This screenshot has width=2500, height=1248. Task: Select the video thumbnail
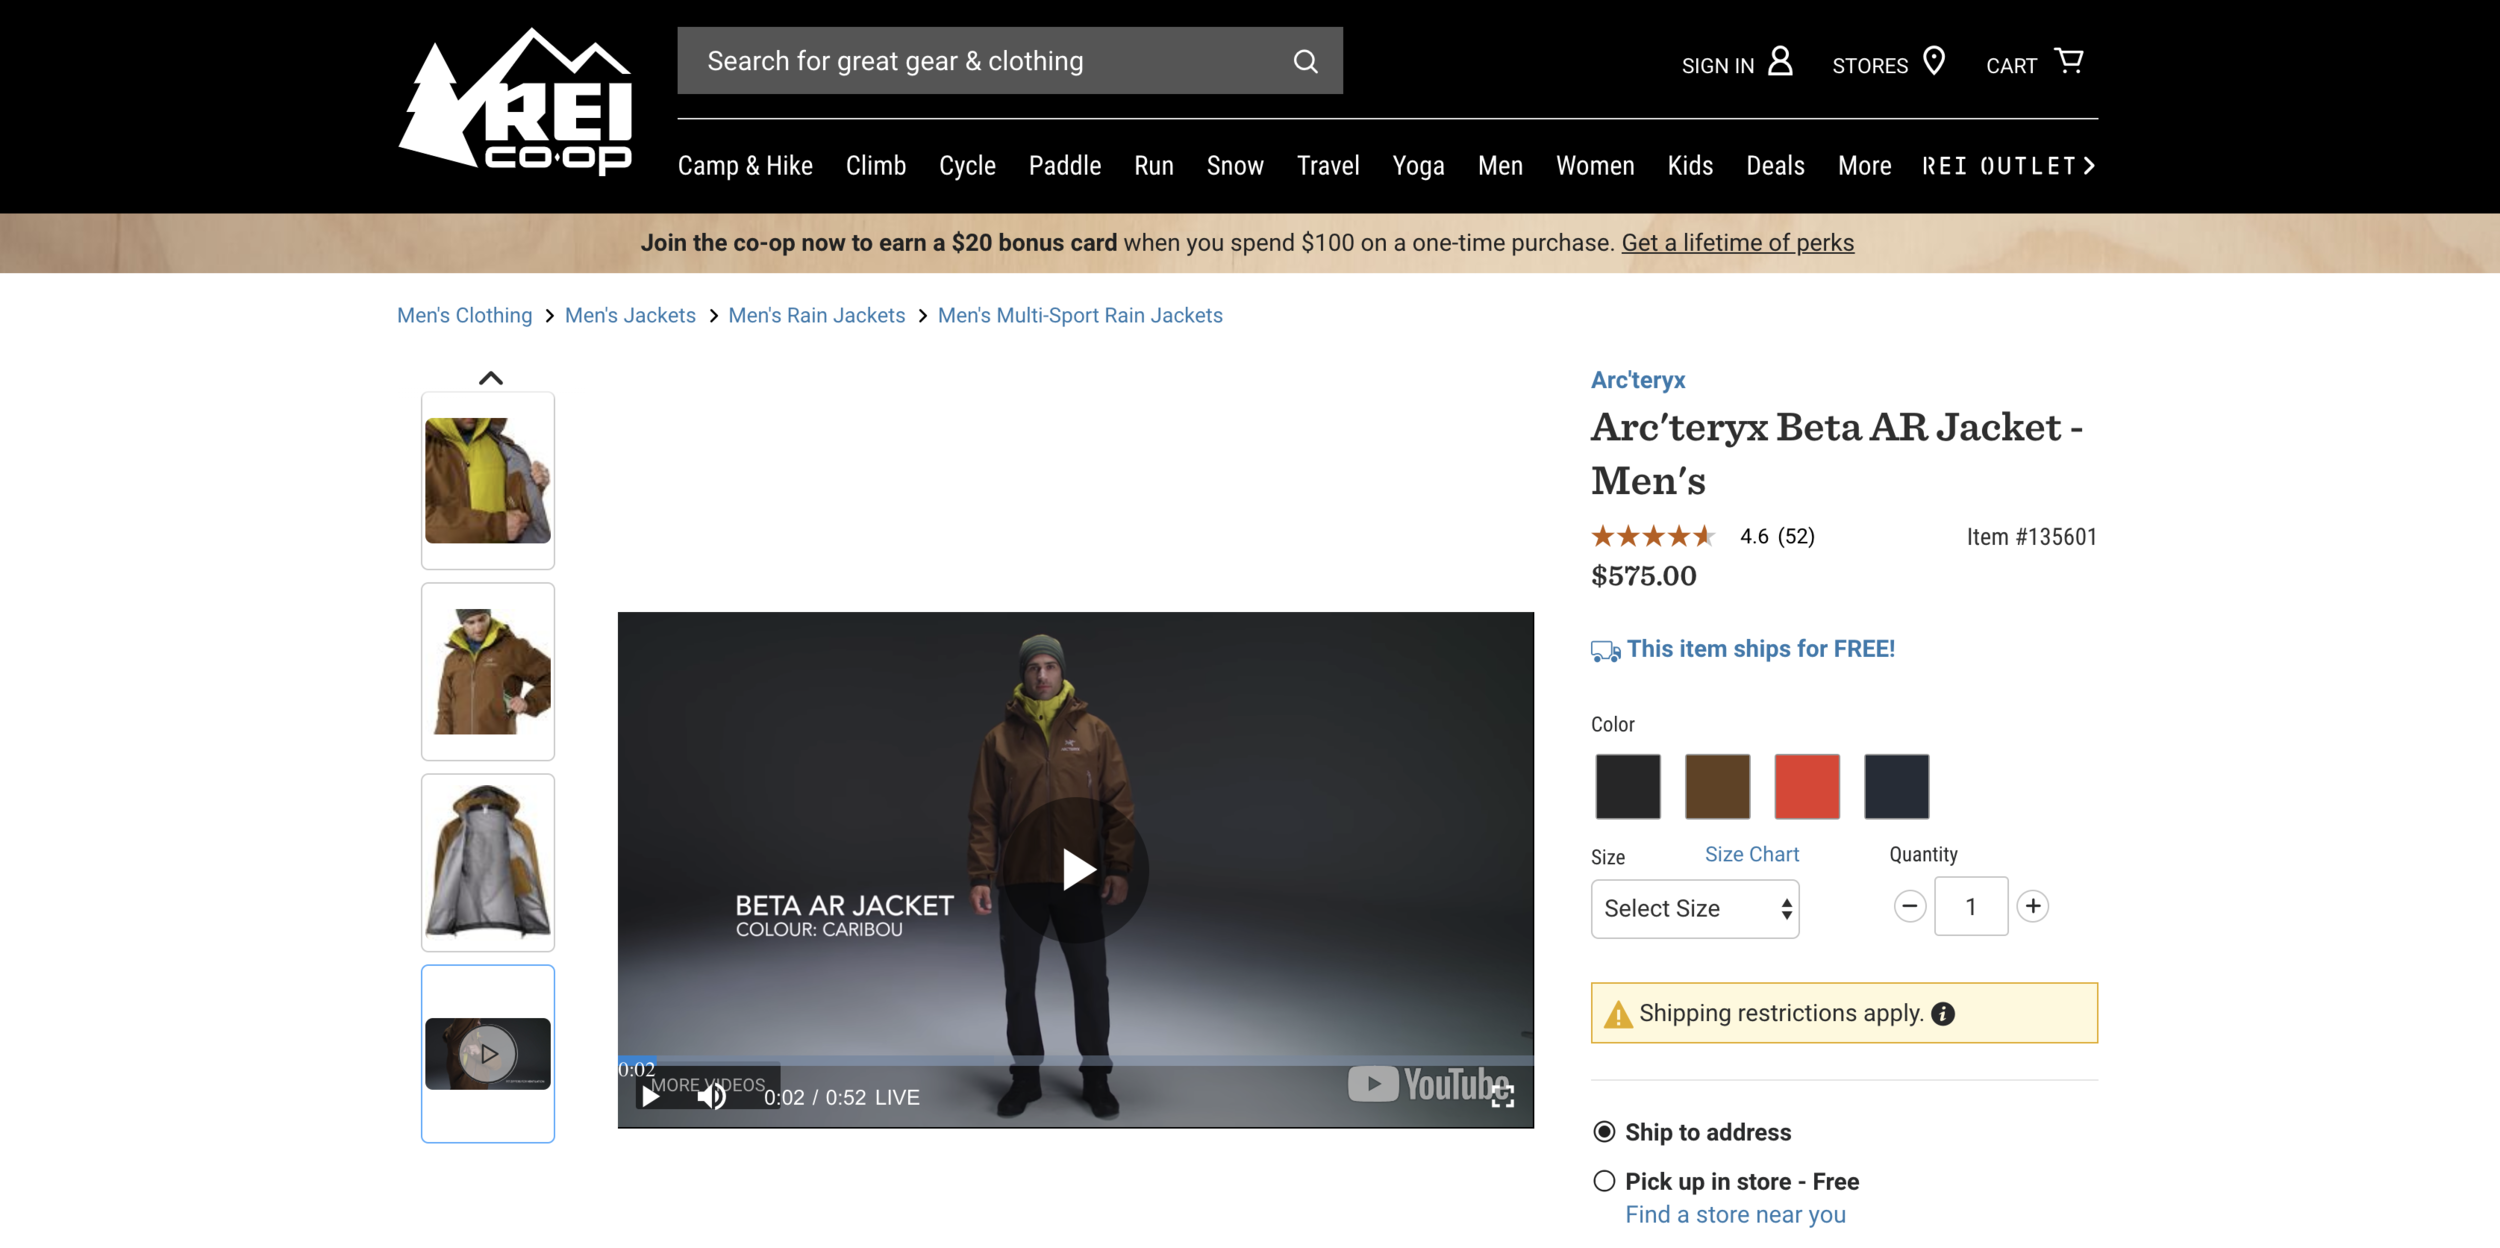[488, 1054]
